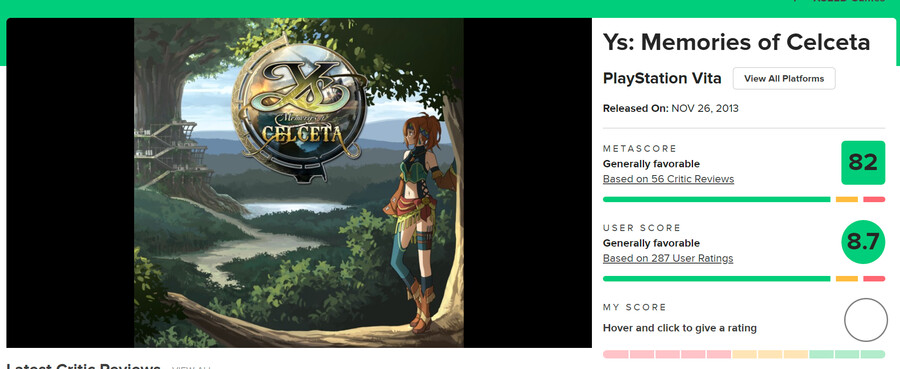This screenshot has width=900, height=369.
Task: Select the red negative bar under Metascore
Action: pos(874,199)
